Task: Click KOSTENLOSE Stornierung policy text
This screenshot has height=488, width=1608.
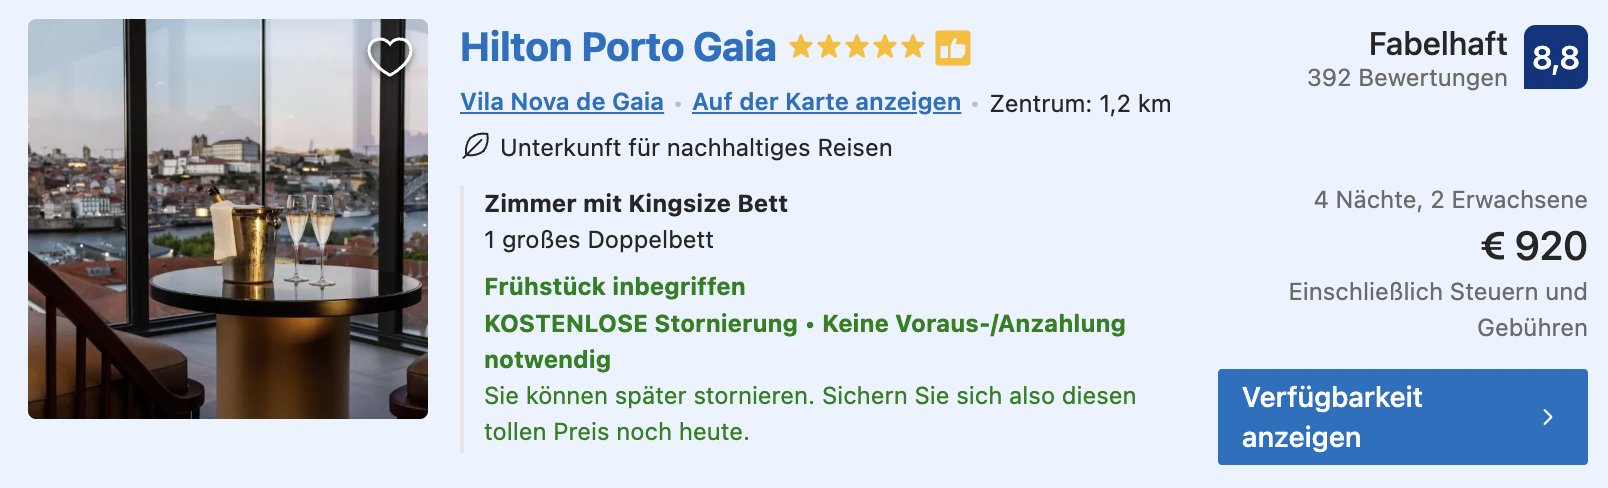Action: [641, 324]
